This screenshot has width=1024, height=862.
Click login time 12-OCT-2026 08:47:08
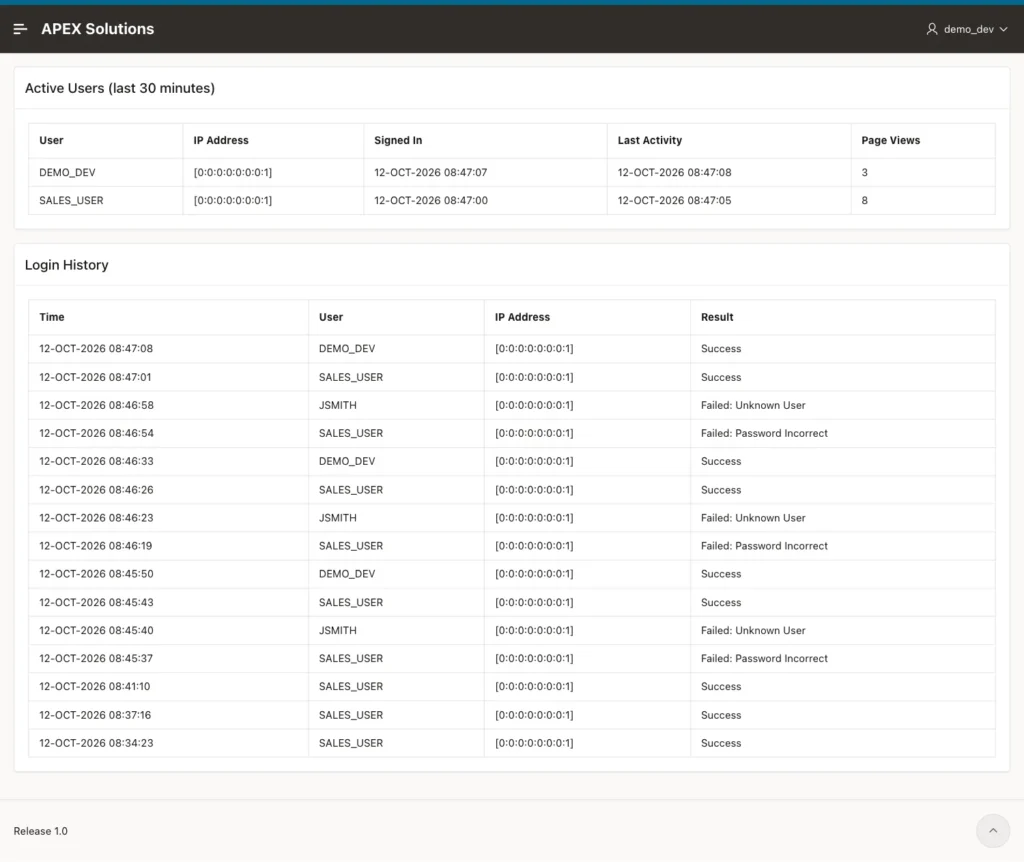click(x=96, y=349)
